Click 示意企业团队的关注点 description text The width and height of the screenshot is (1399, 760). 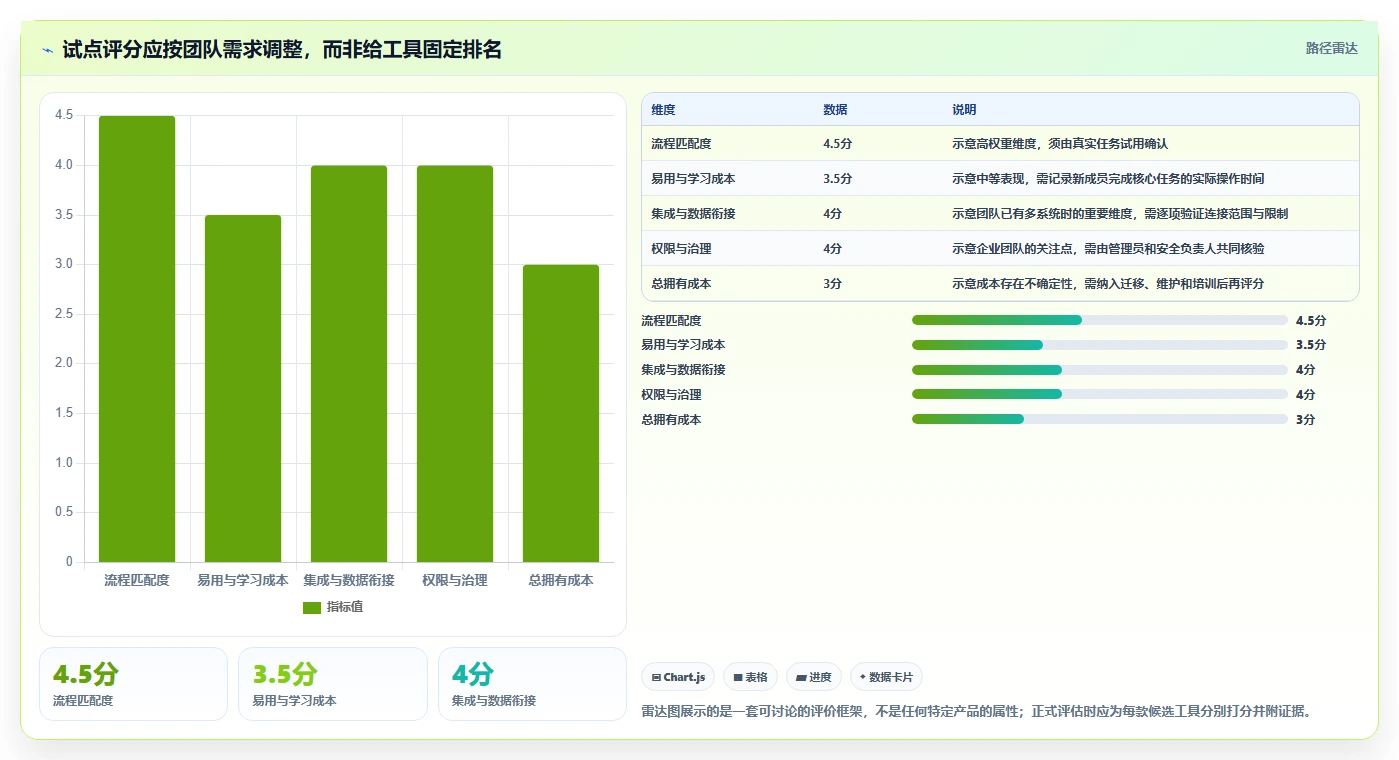(x=1108, y=249)
